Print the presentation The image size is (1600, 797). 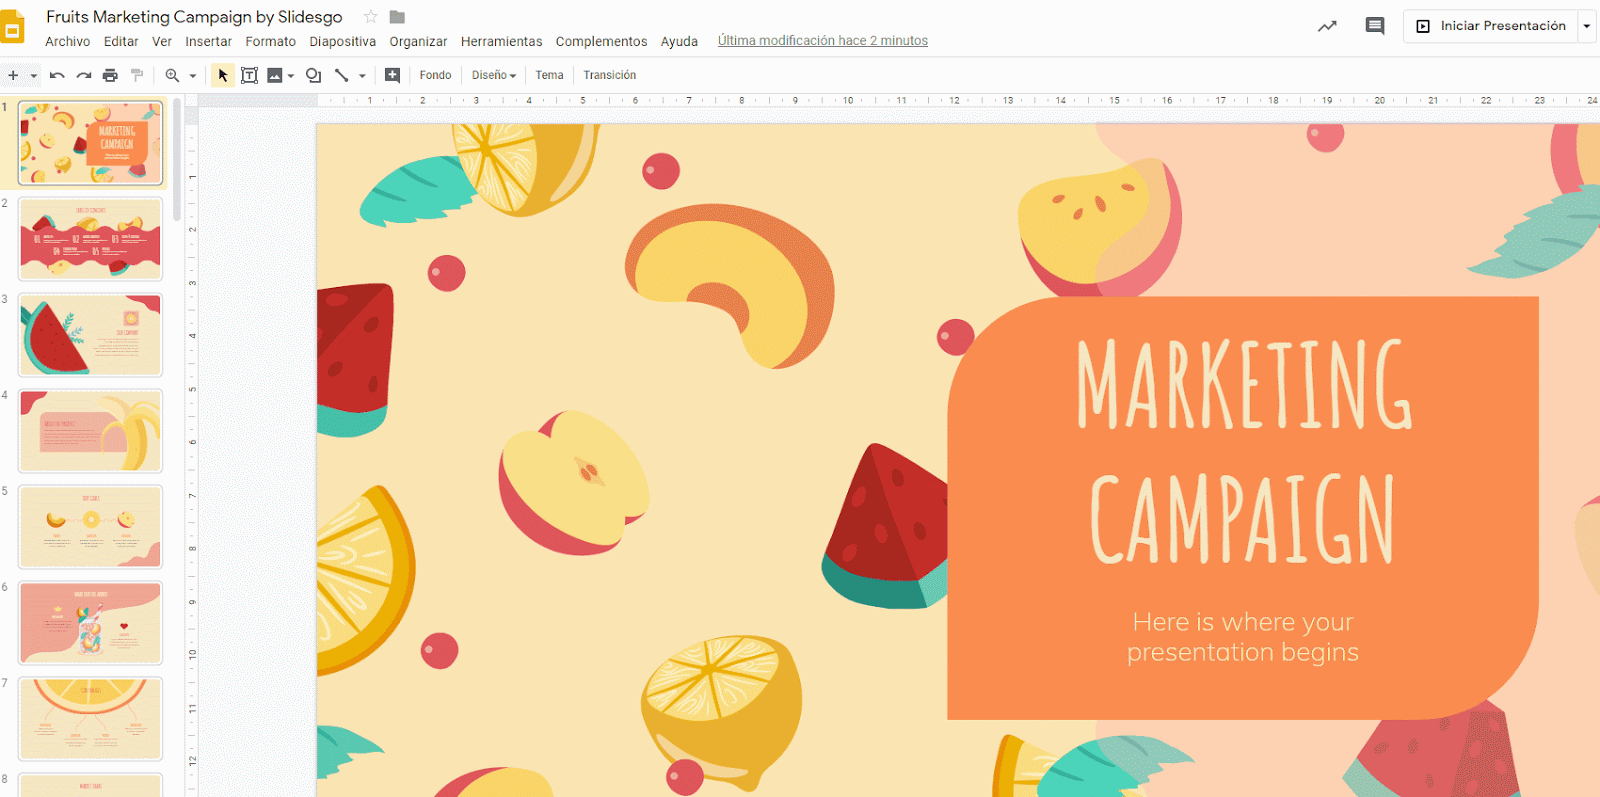point(110,75)
